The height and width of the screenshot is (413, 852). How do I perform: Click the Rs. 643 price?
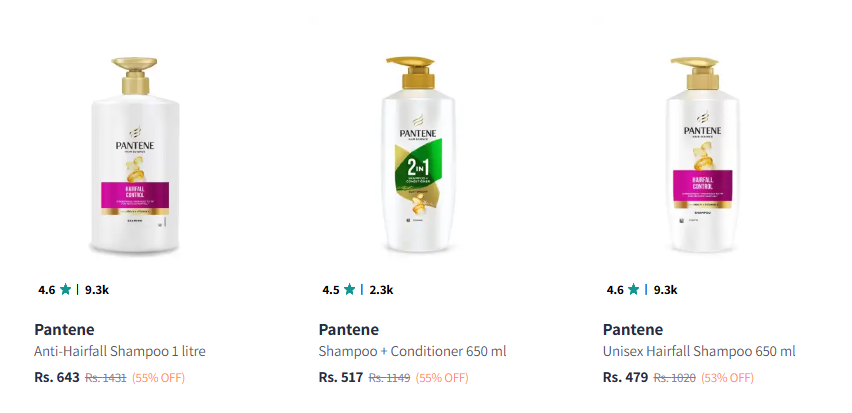[x=57, y=377]
